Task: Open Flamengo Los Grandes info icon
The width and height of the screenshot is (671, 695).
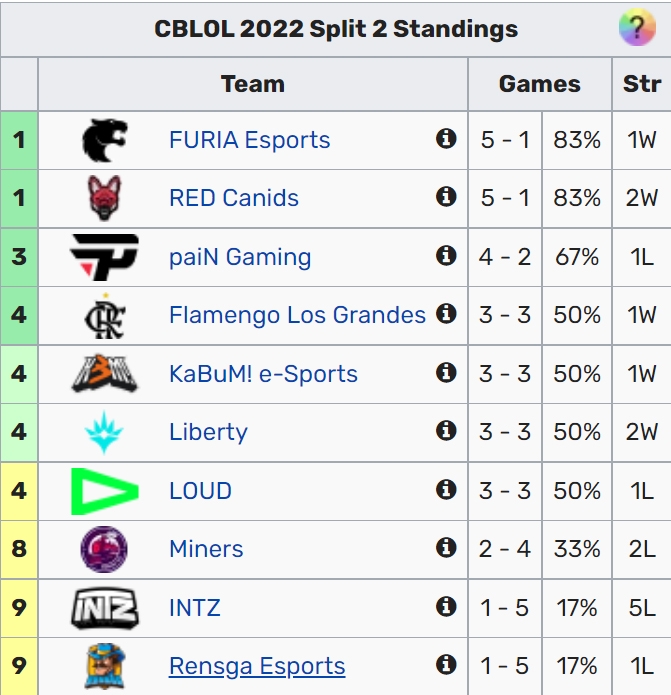Action: coord(446,314)
